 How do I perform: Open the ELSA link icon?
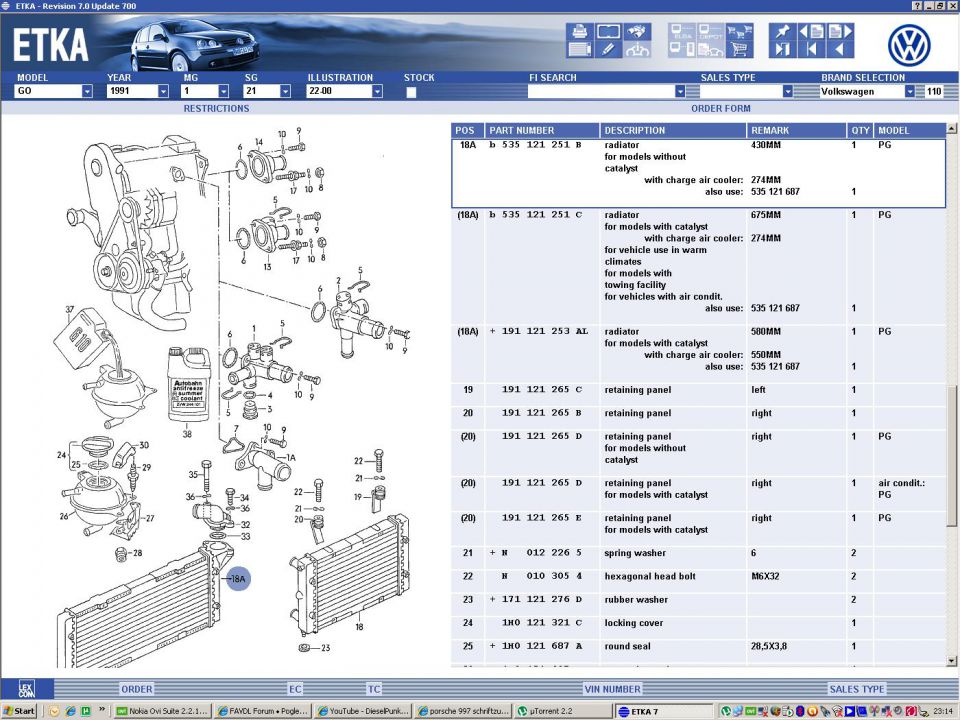(682, 31)
